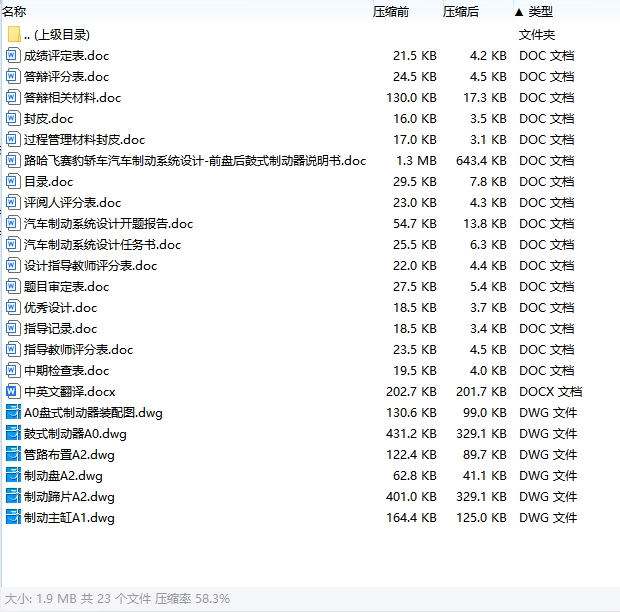Image resolution: width=620 pixels, height=612 pixels.
Task: Select the file name 制动主缸A1.dwg
Action: pos(69,517)
